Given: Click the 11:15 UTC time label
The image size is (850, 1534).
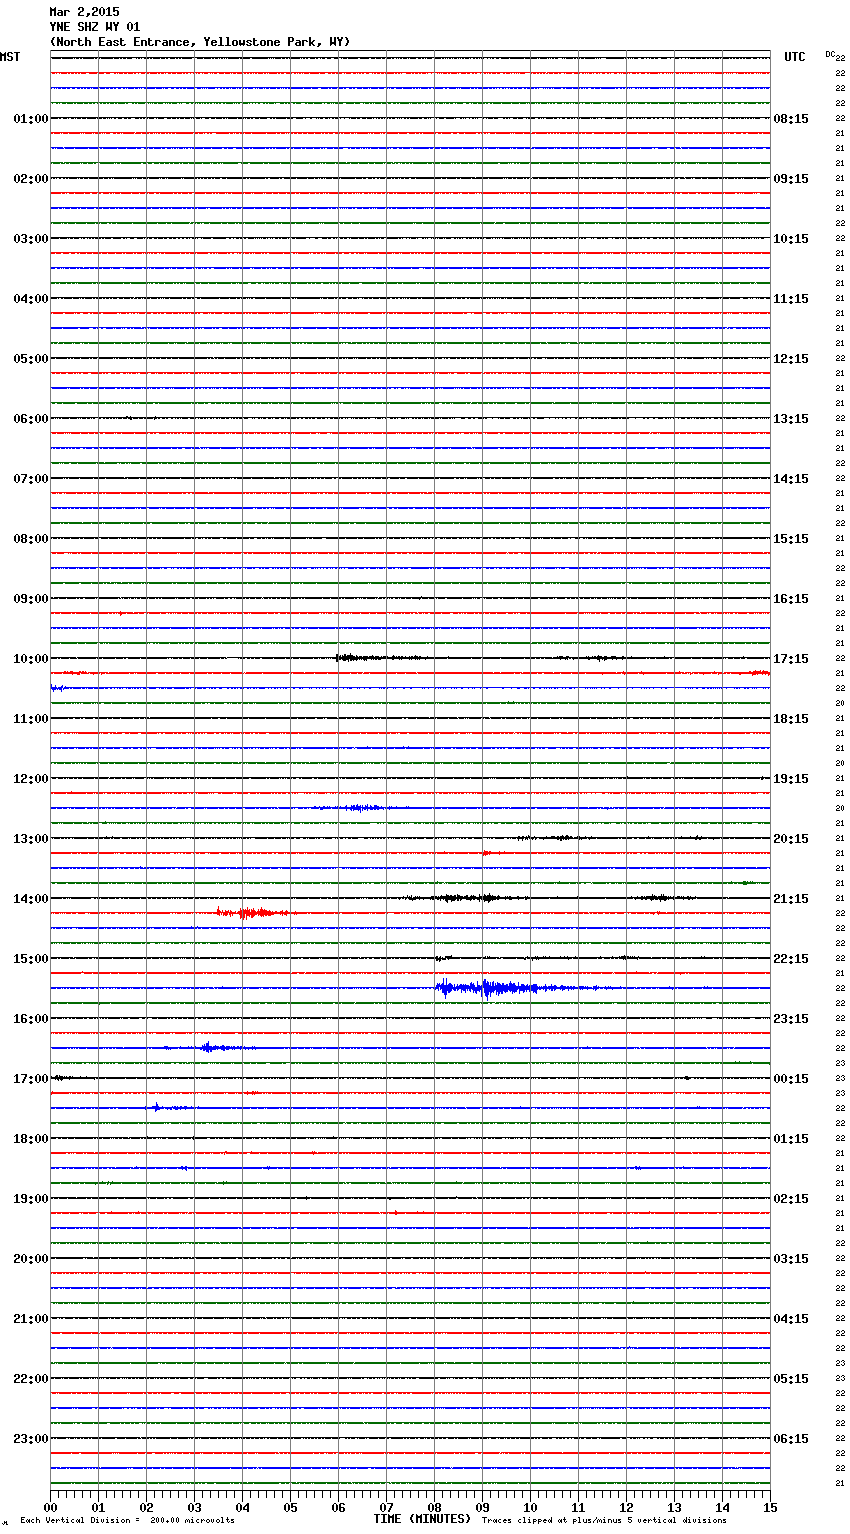Looking at the screenshot, I should point(791,299).
